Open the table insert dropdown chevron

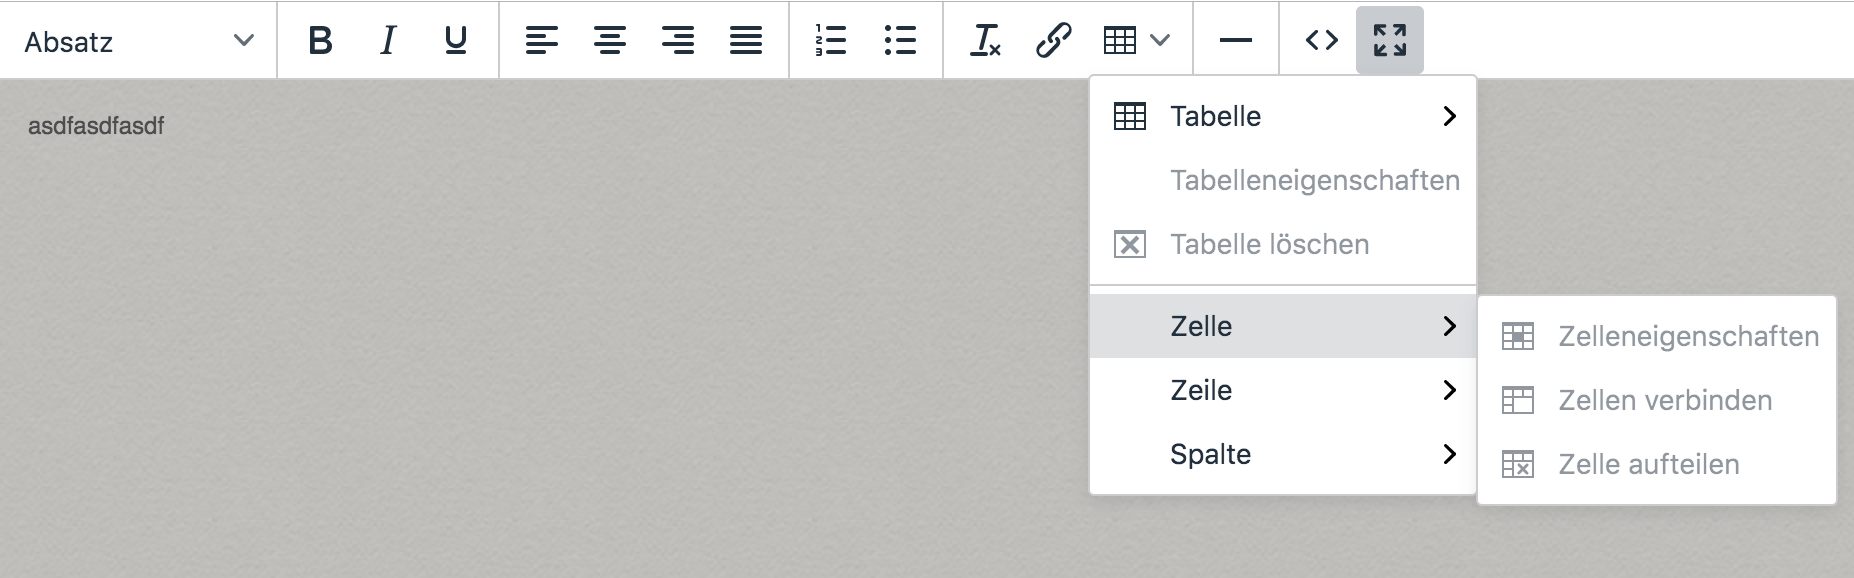pyautogui.click(x=1158, y=41)
